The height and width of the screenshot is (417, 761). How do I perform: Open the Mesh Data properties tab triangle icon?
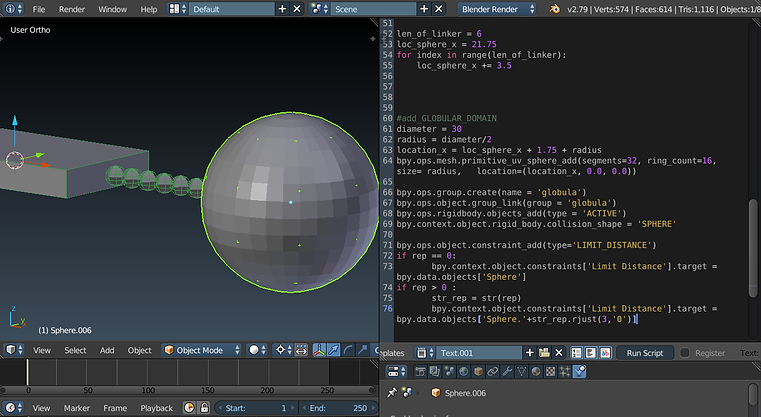tap(522, 371)
